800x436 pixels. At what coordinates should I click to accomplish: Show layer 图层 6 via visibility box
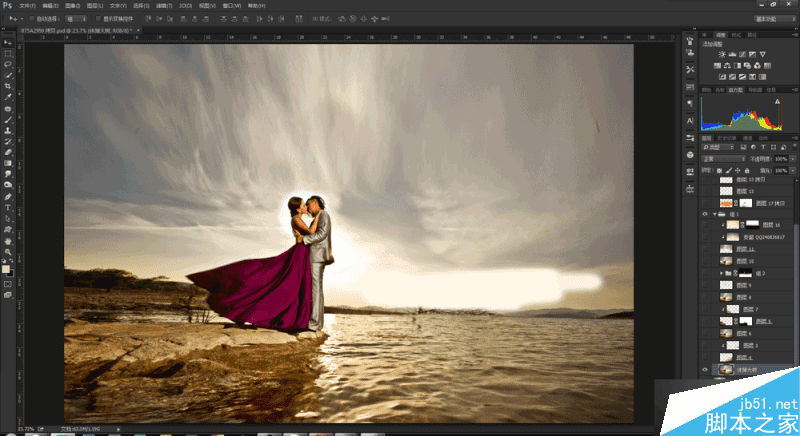[705, 333]
